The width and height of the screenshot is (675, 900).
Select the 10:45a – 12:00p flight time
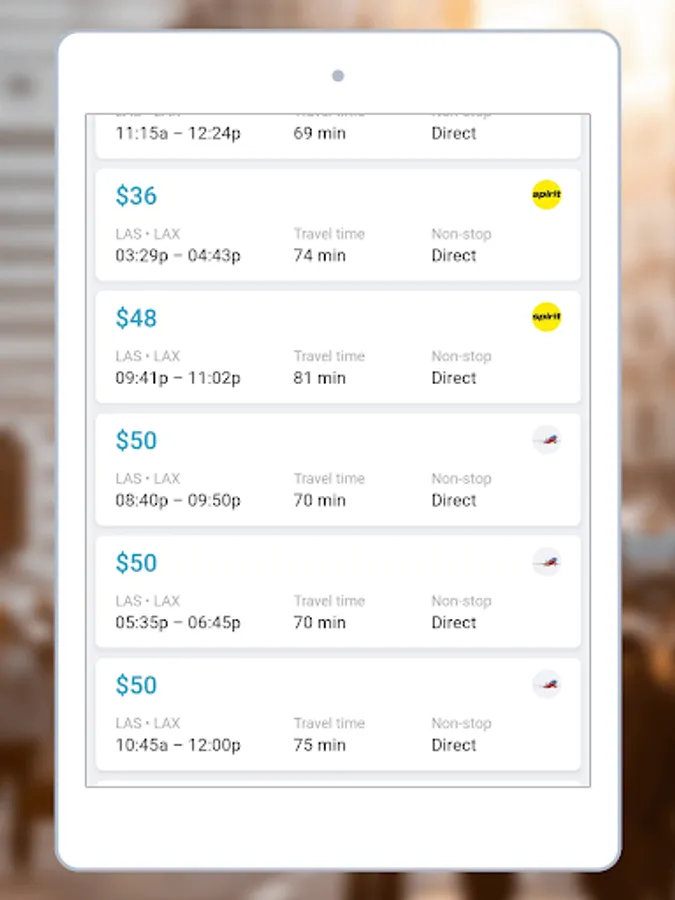[178, 745]
